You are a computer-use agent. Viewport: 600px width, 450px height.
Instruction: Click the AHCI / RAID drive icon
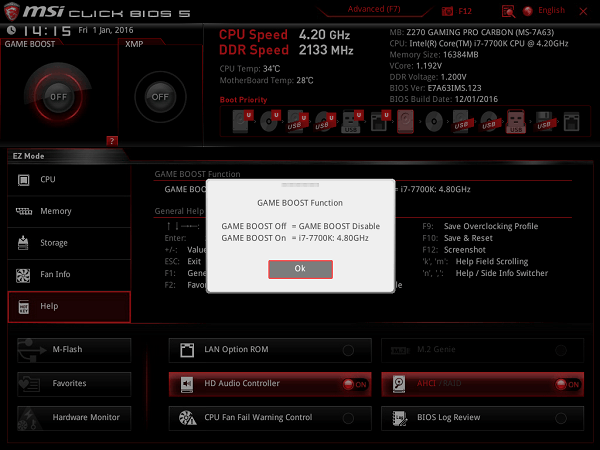pos(399,384)
